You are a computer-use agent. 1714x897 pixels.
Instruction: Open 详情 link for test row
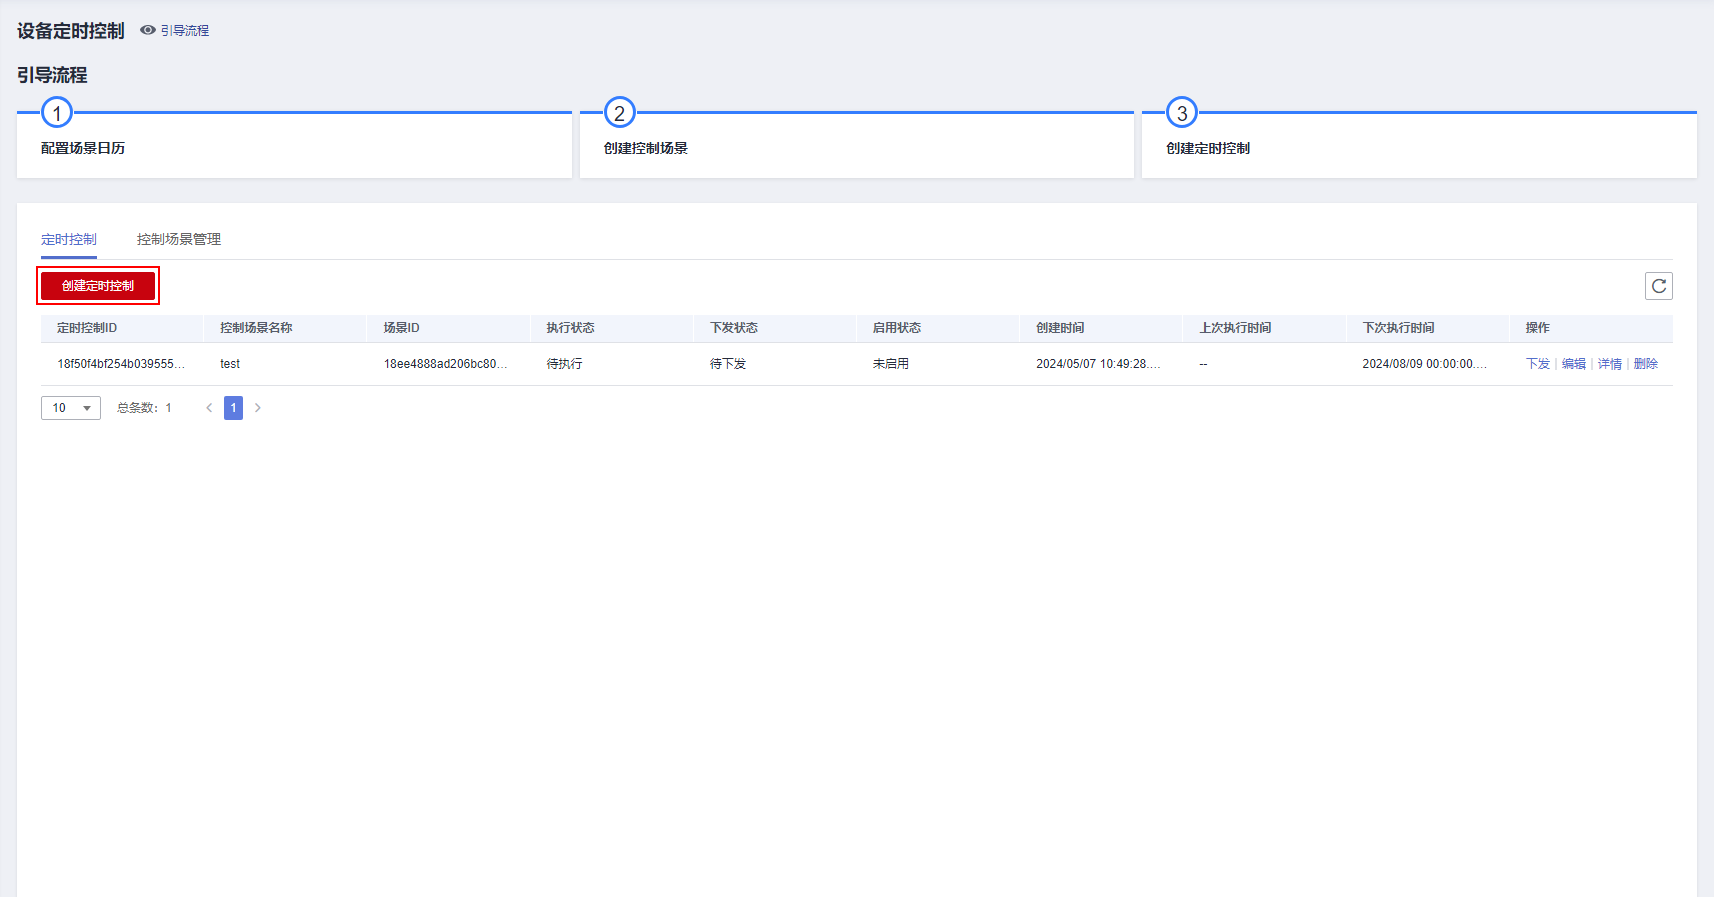click(1610, 364)
